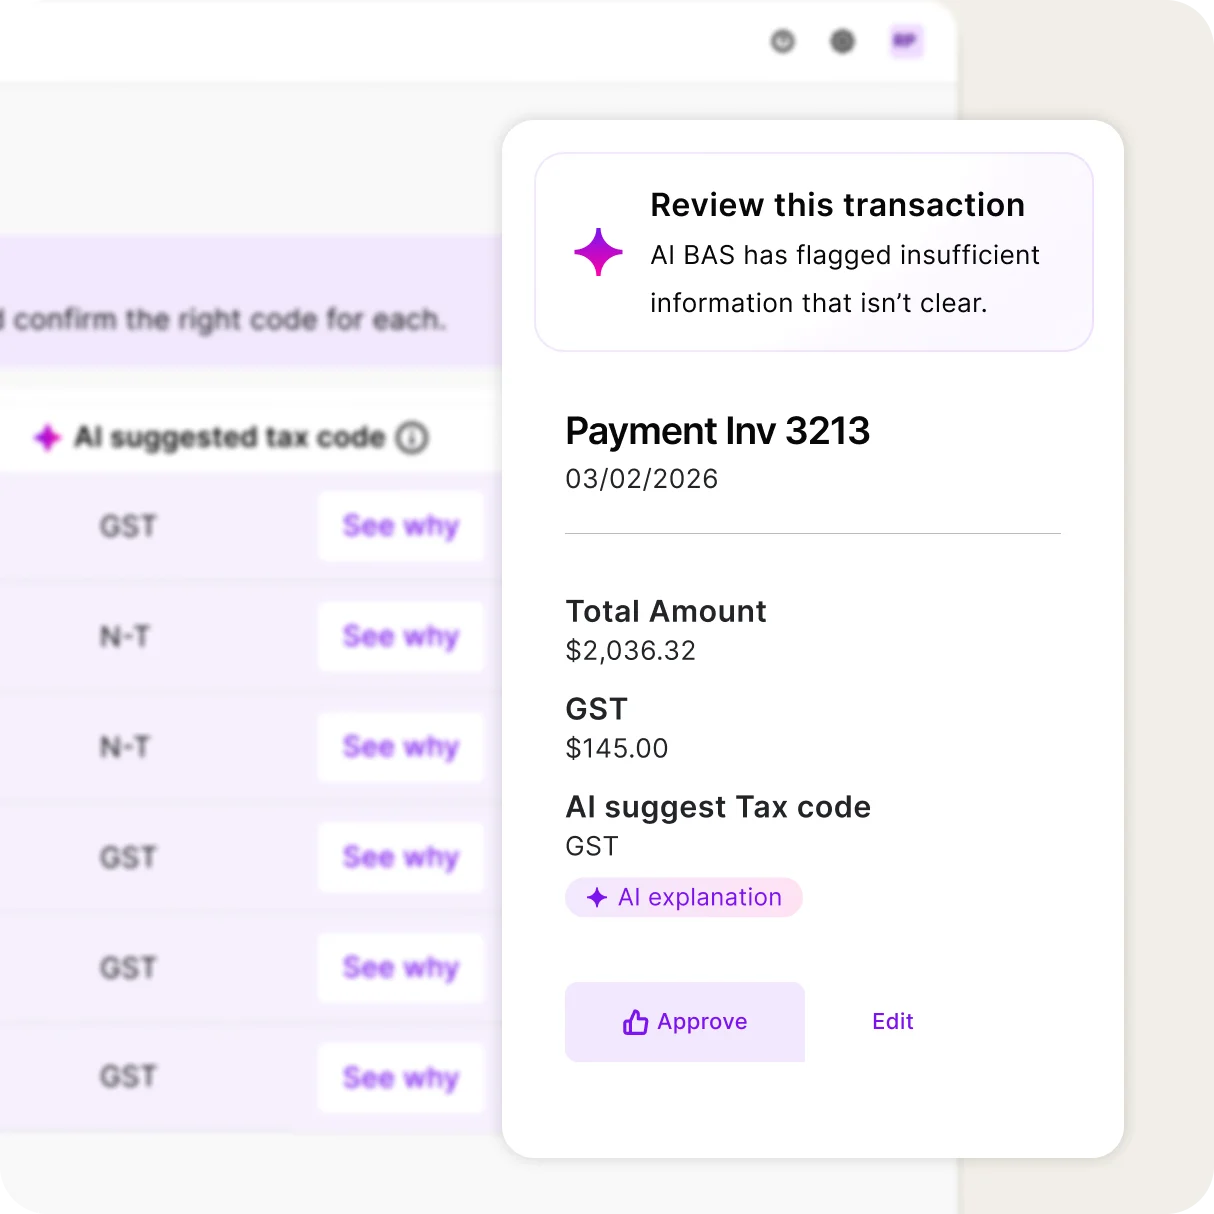Approve the Payment Inv 3213 transaction
Image resolution: width=1214 pixels, height=1214 pixels.
[x=684, y=1022]
